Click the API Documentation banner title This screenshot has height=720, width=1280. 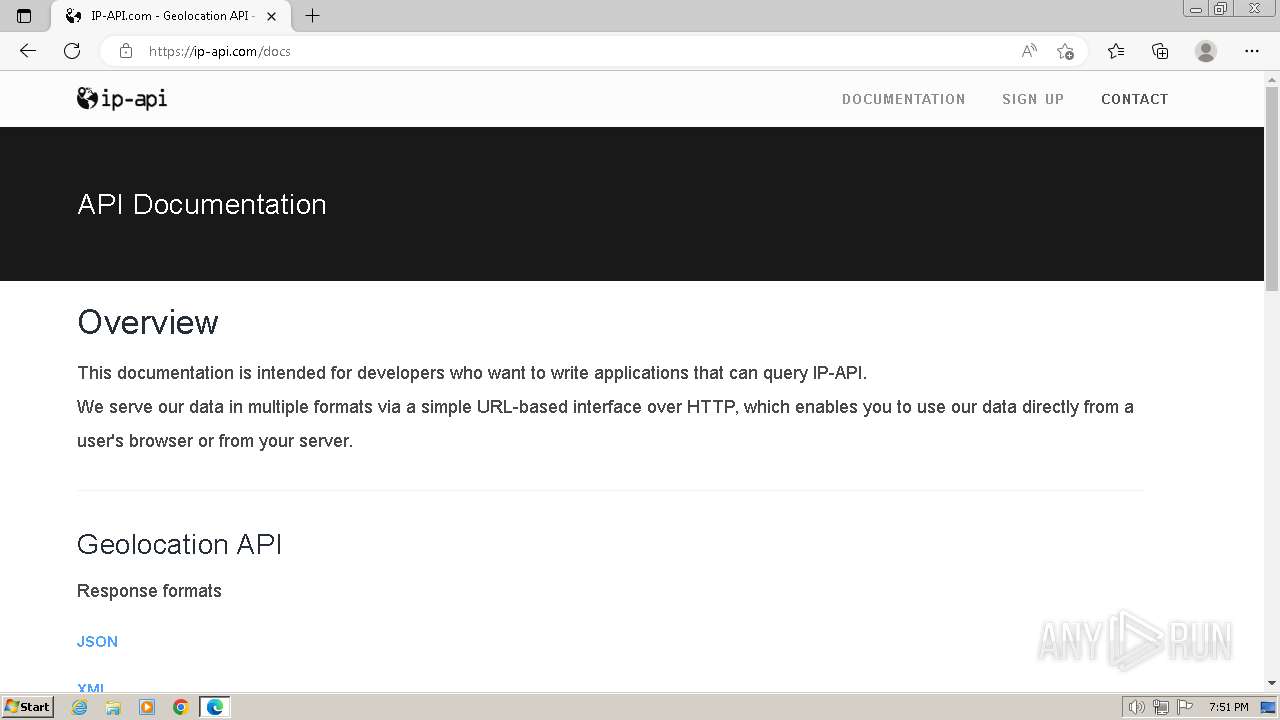tap(202, 204)
